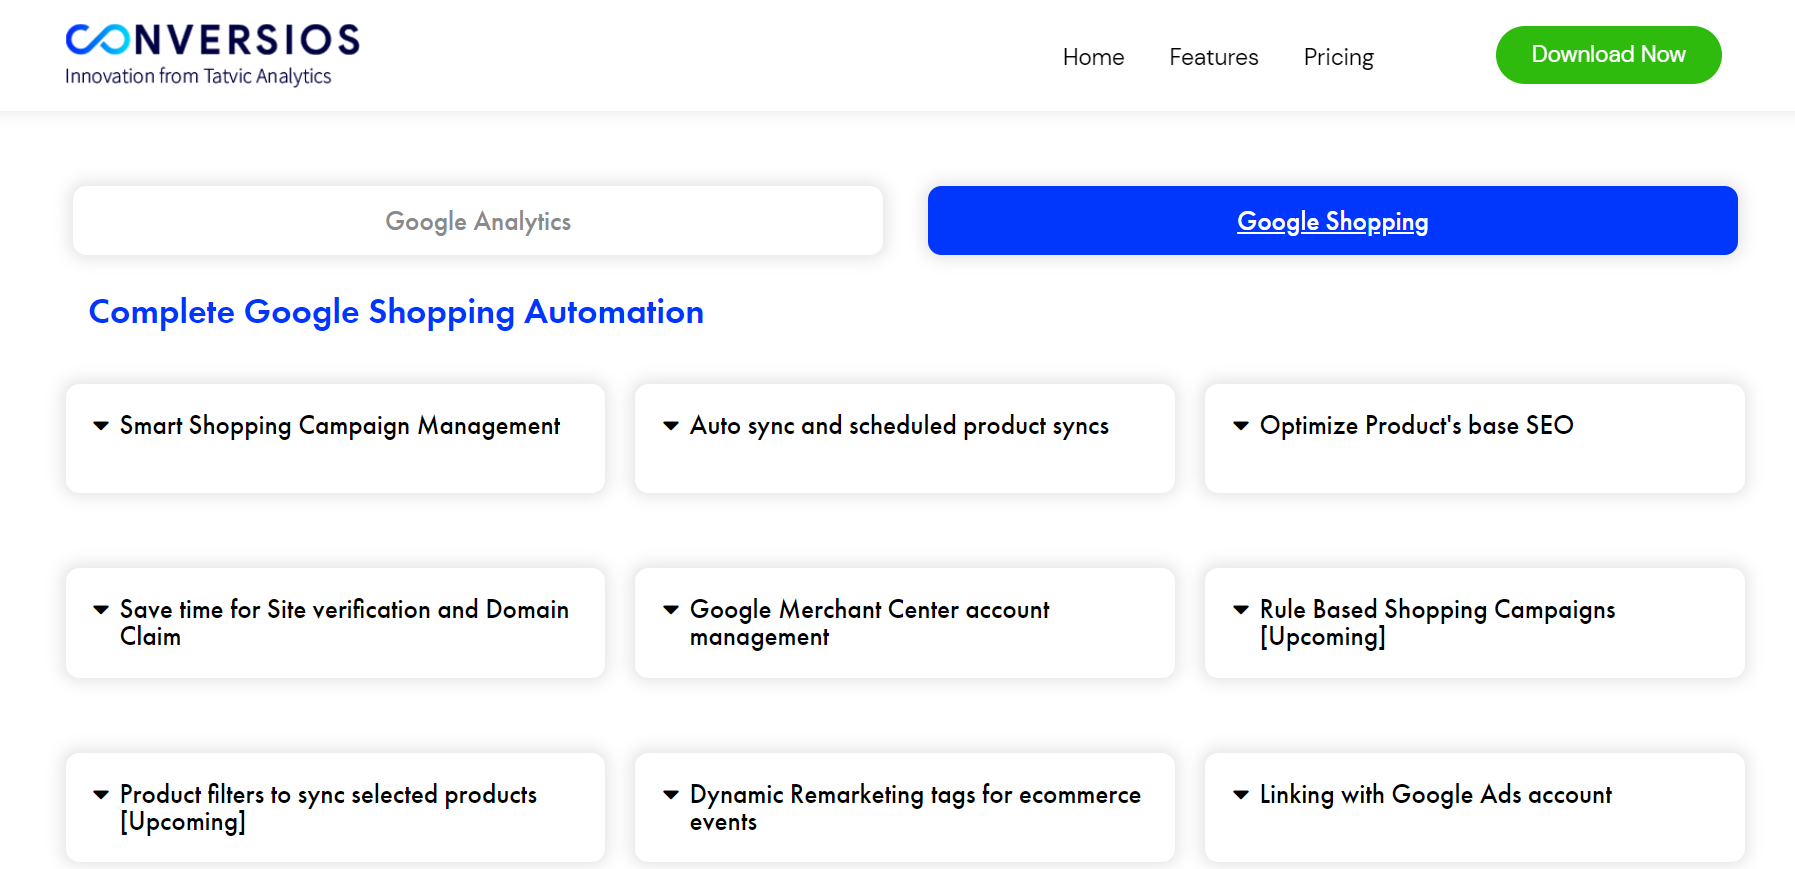The height and width of the screenshot is (869, 1795).
Task: Click the Smart Shopping Campaign Management title
Action: click(340, 426)
